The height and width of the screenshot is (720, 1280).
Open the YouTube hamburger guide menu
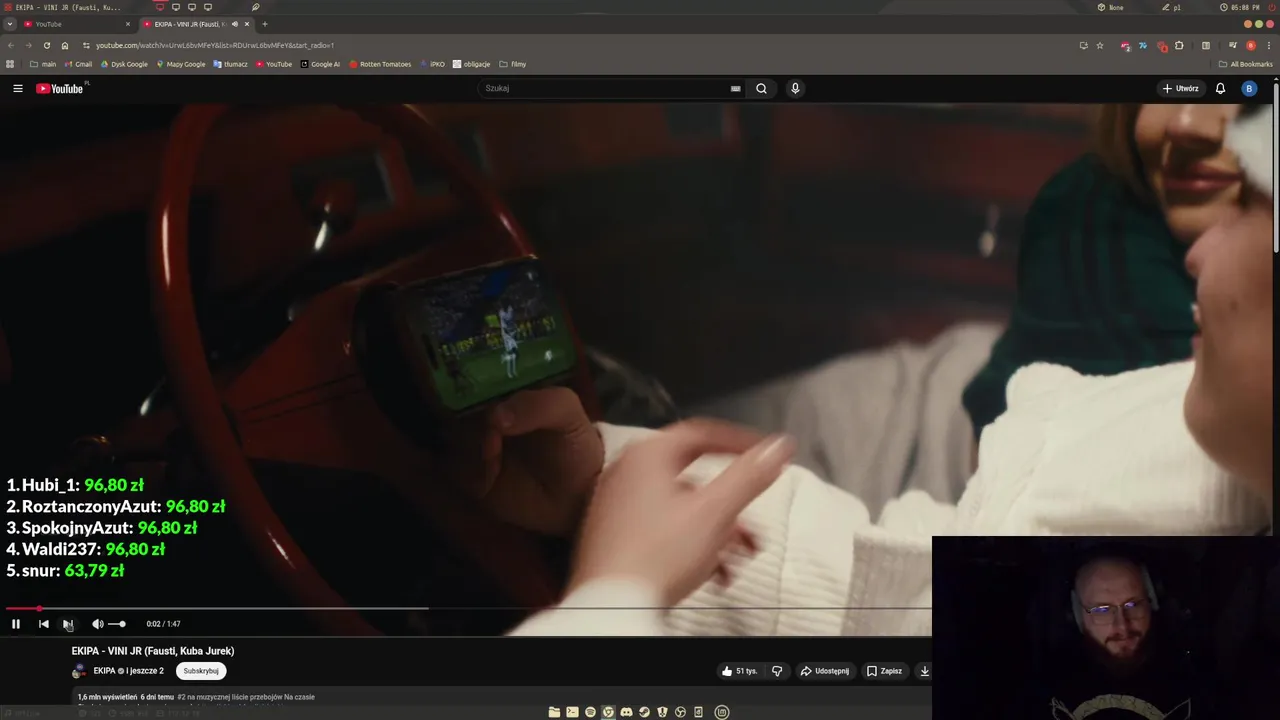point(18,88)
